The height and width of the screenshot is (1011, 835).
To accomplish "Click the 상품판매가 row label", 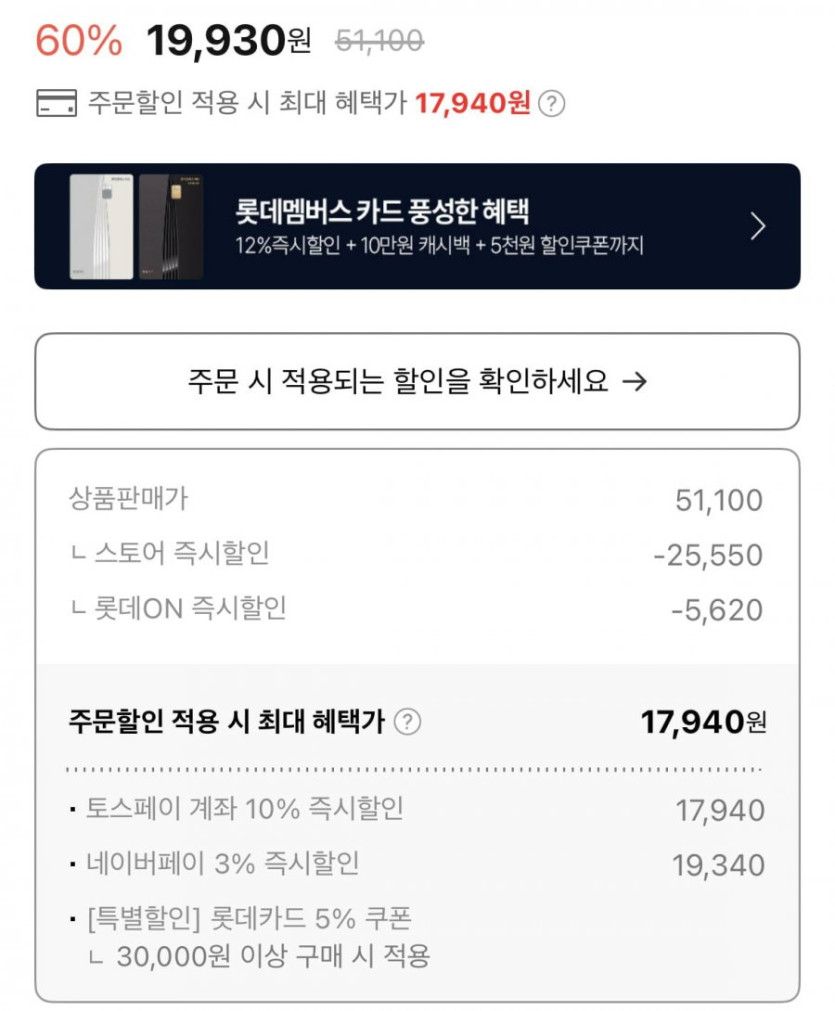I will [x=128, y=498].
